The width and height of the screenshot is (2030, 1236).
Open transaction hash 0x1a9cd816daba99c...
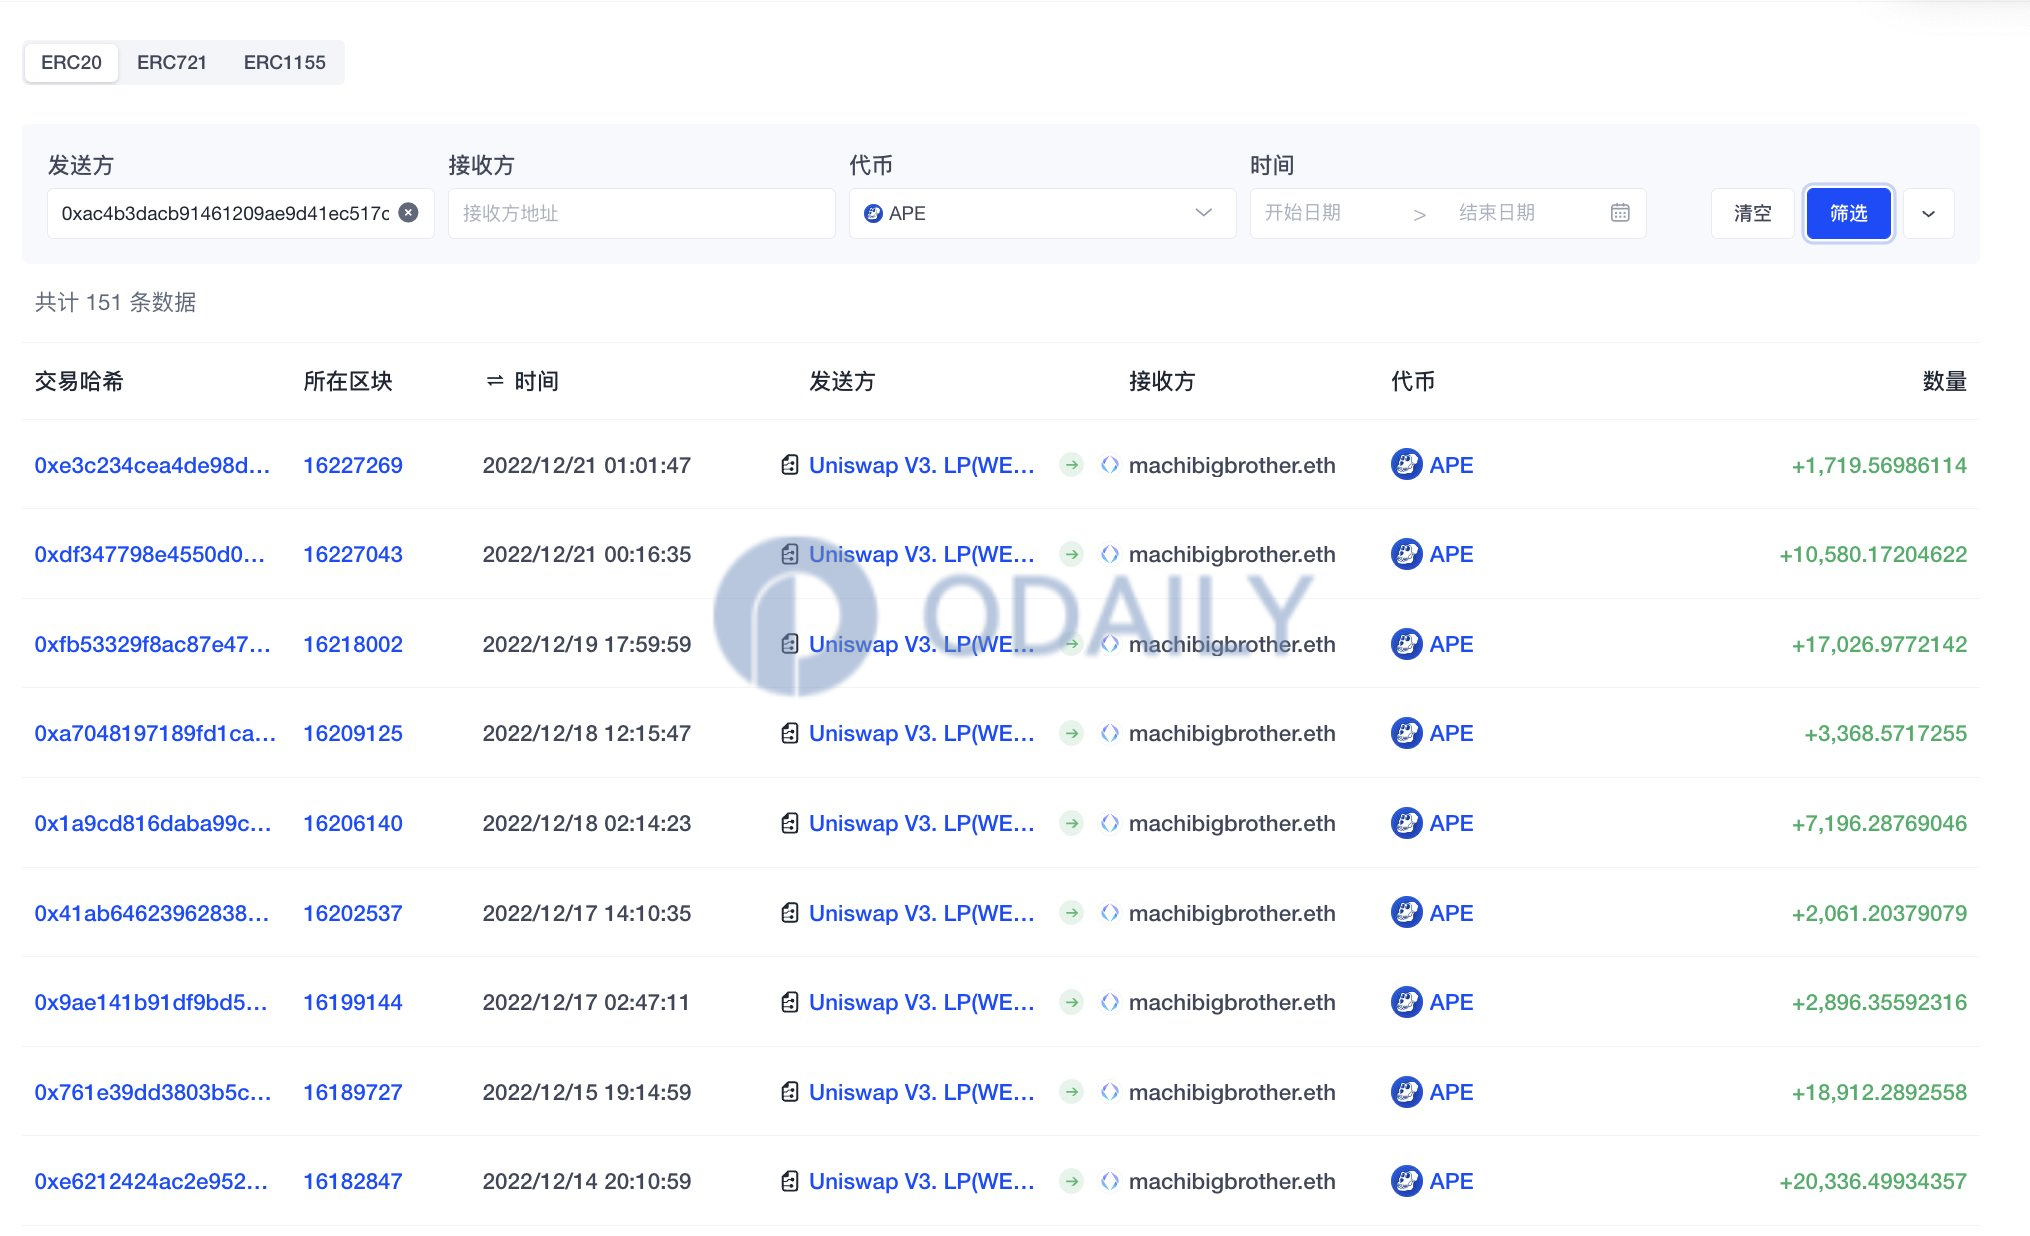click(x=153, y=823)
